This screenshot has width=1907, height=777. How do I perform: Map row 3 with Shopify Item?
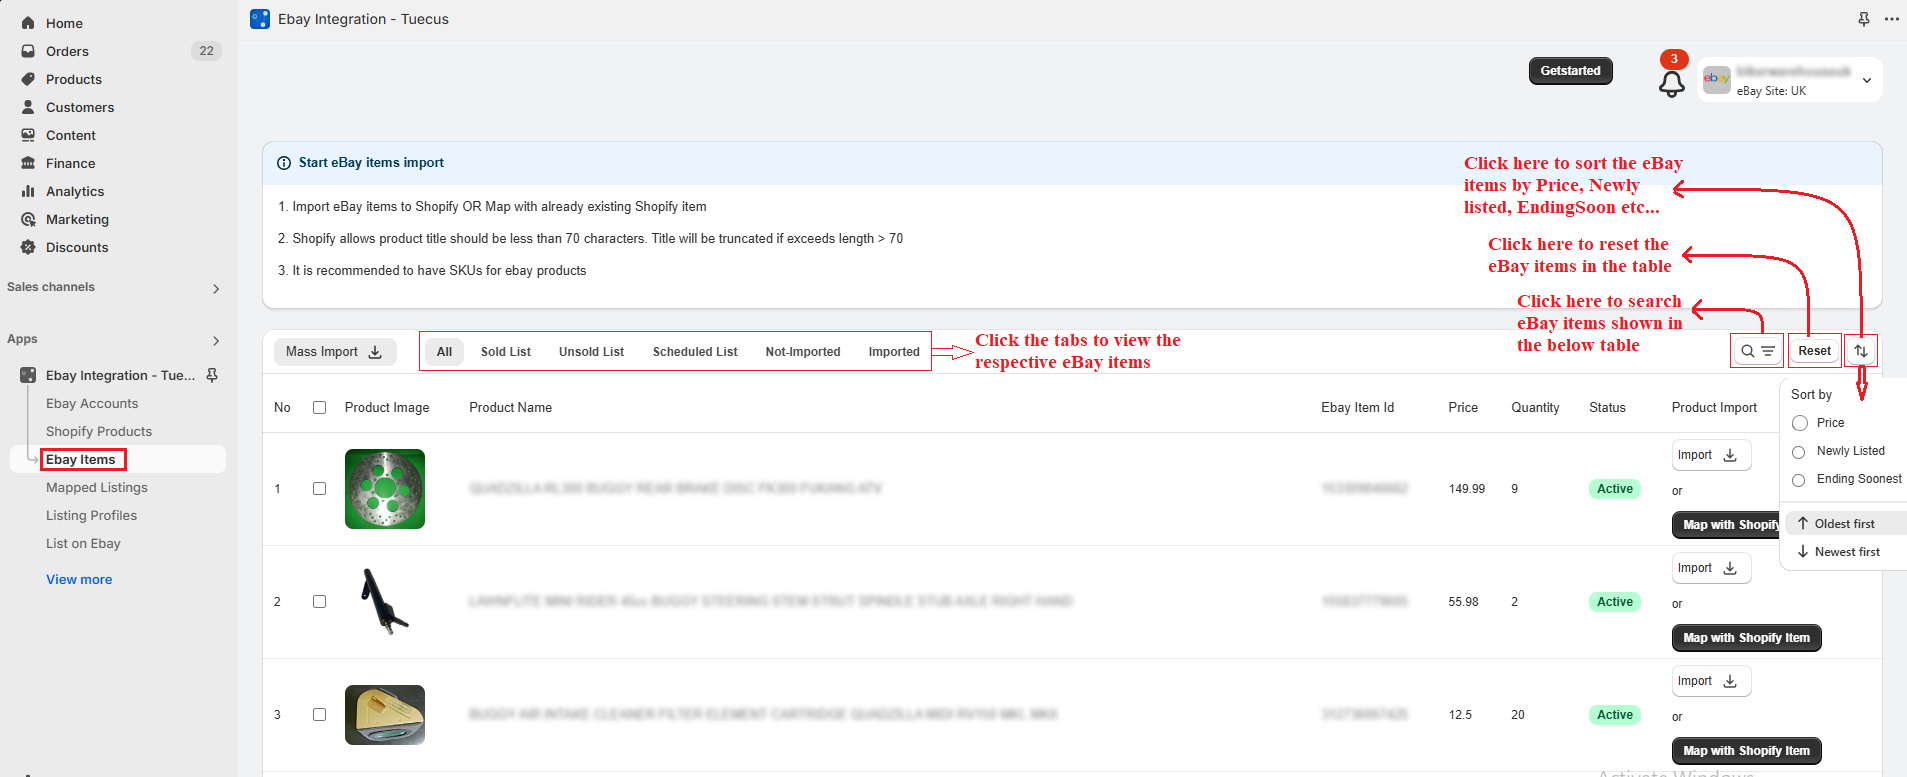tap(1746, 751)
